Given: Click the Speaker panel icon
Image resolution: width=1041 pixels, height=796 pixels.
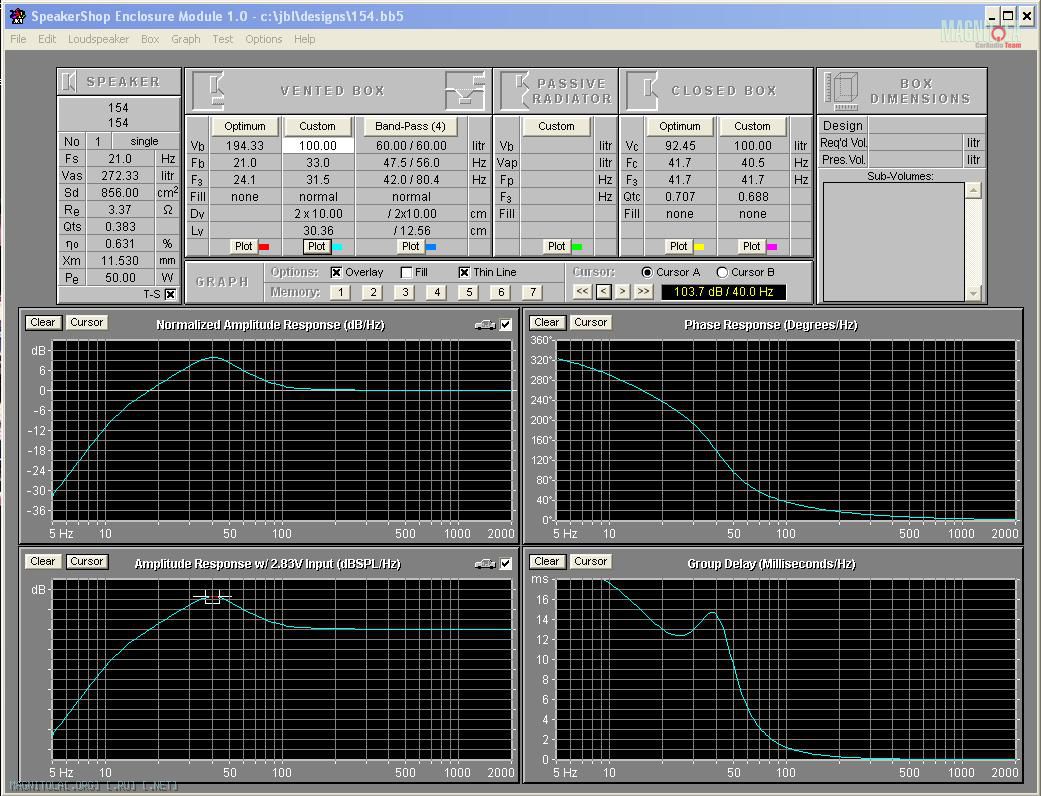Looking at the screenshot, I should point(69,82).
